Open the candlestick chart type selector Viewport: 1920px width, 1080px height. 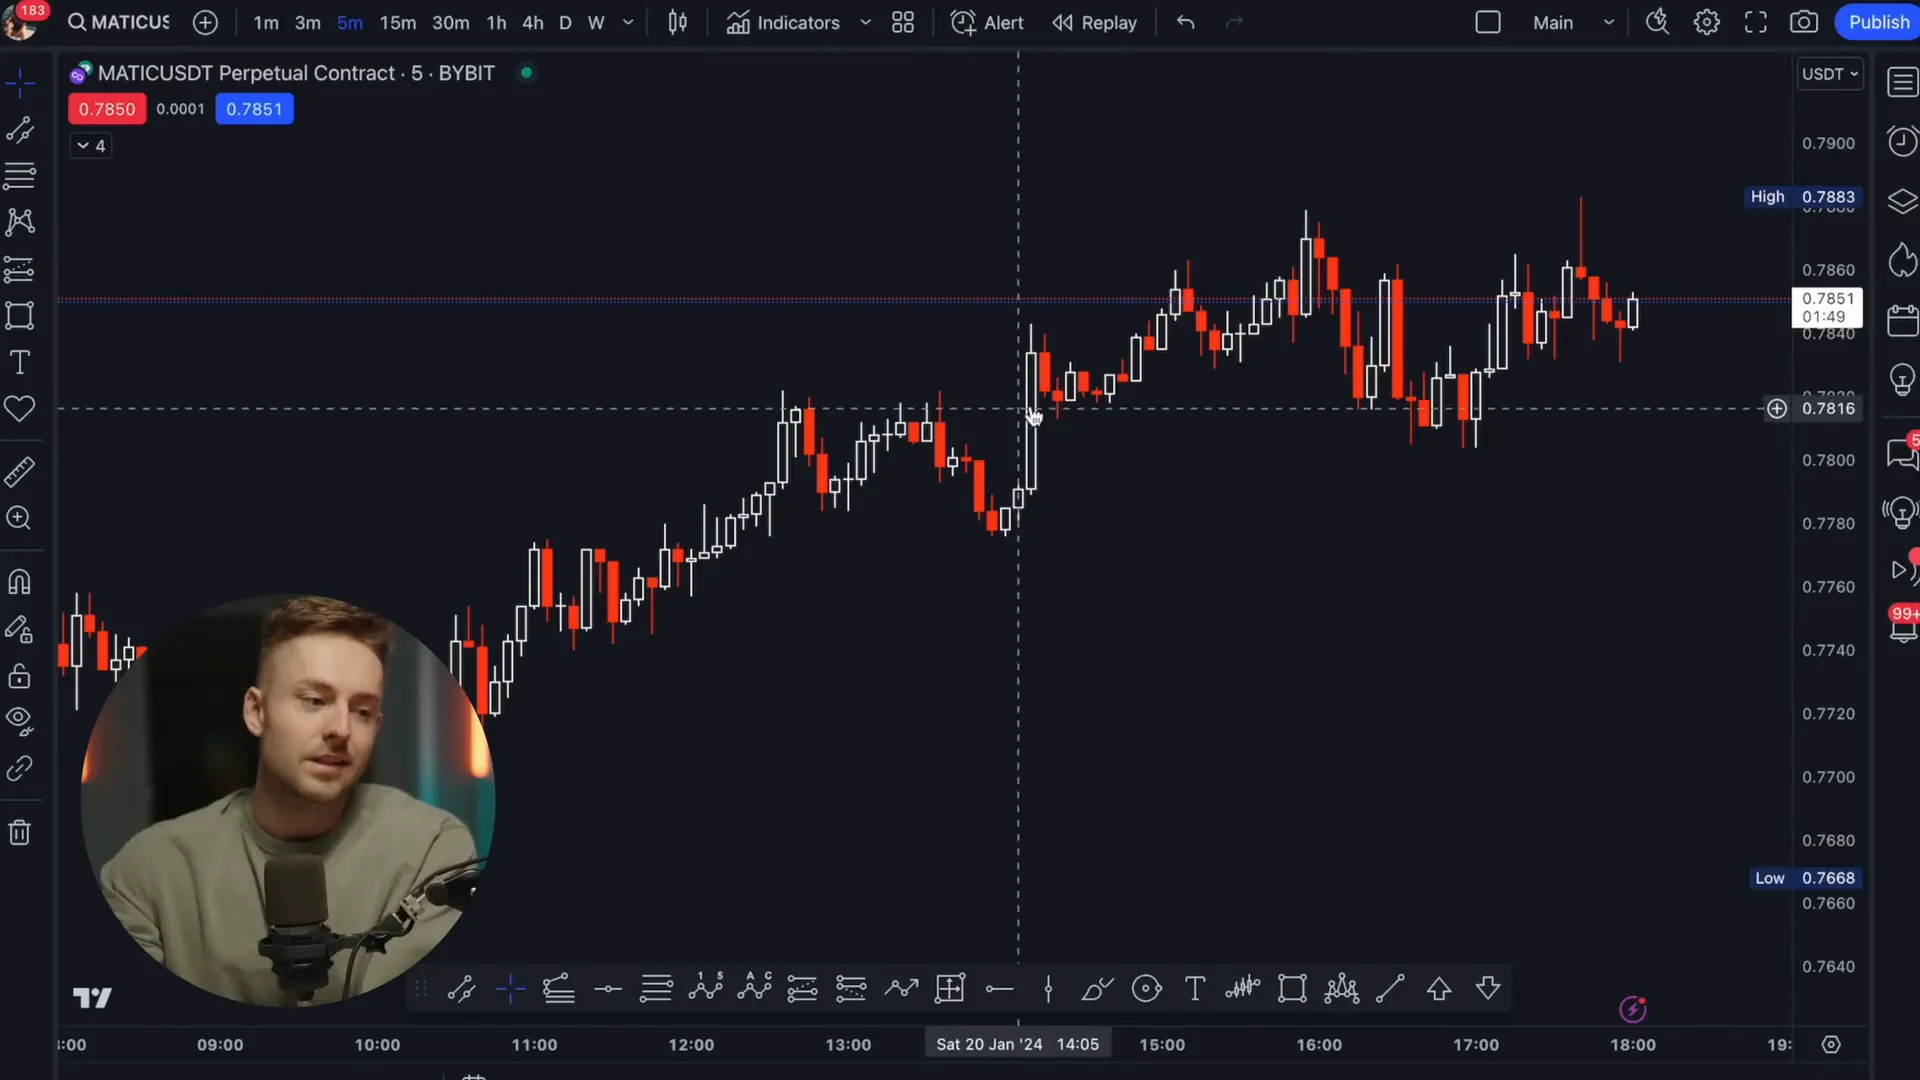[x=678, y=22]
